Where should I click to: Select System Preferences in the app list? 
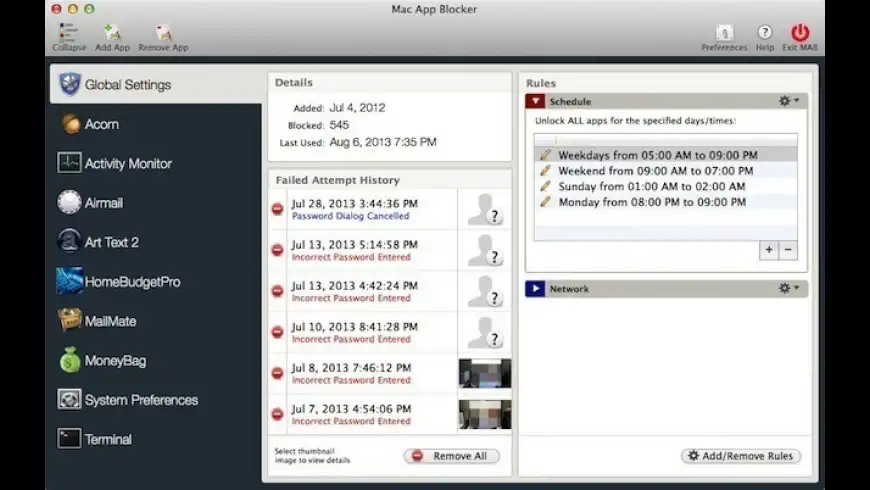click(x=155, y=400)
